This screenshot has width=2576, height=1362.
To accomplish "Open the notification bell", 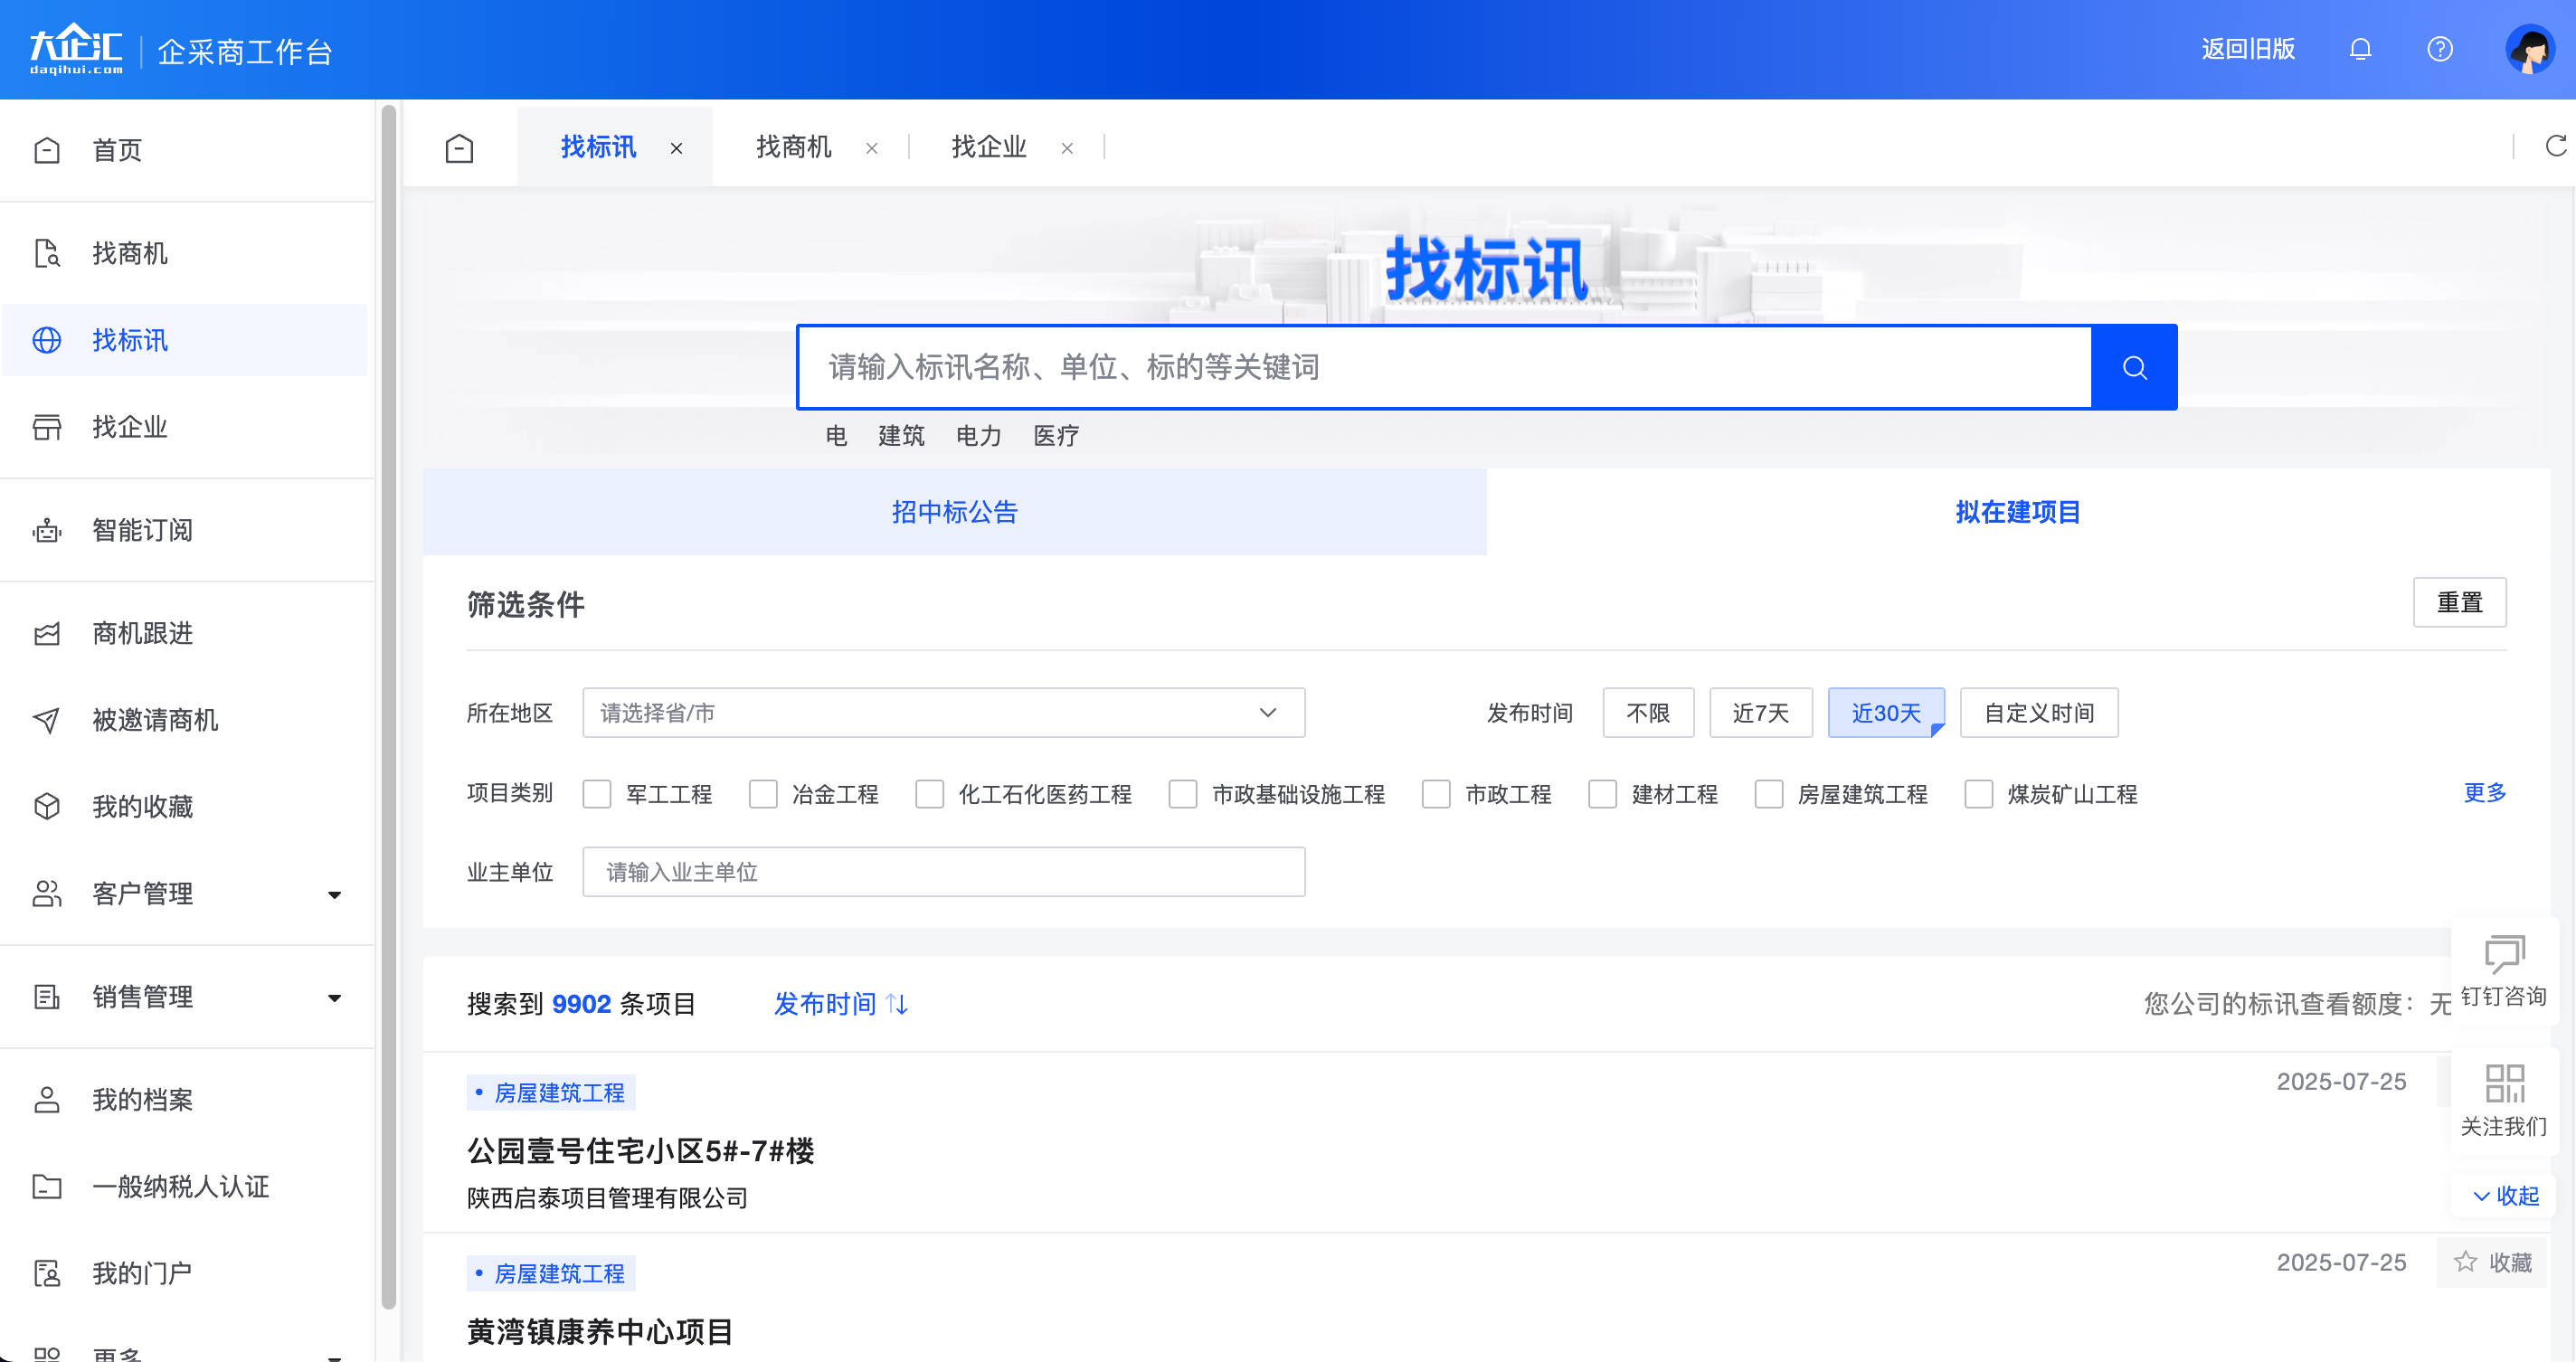I will pyautogui.click(x=2360, y=49).
